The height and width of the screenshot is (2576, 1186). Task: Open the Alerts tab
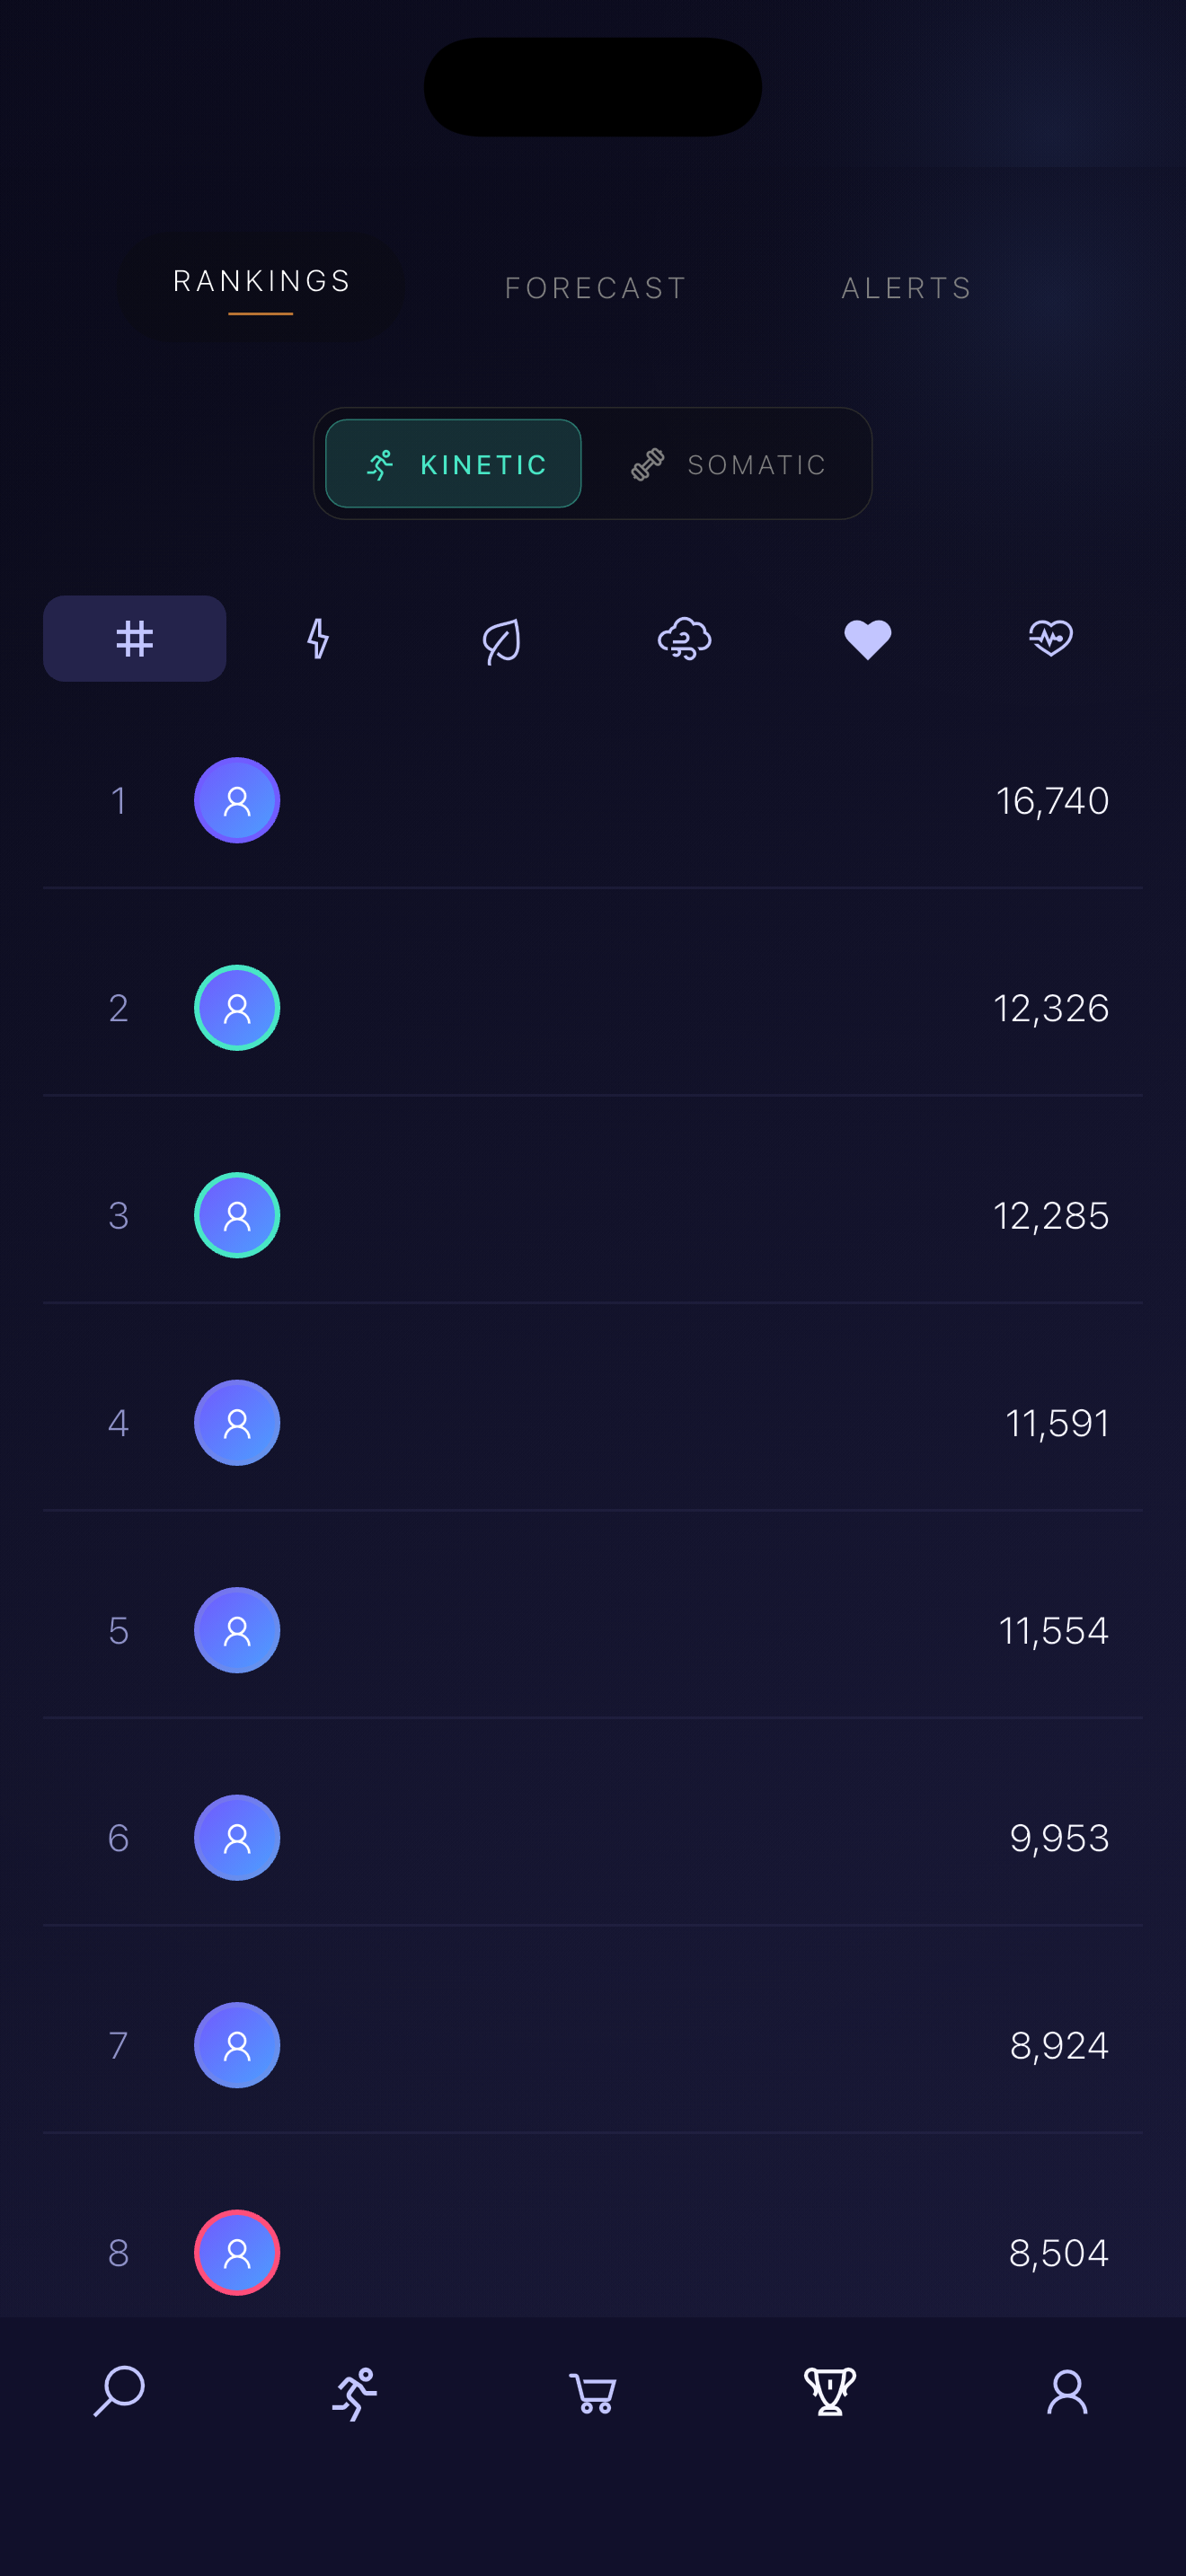pyautogui.click(x=906, y=288)
